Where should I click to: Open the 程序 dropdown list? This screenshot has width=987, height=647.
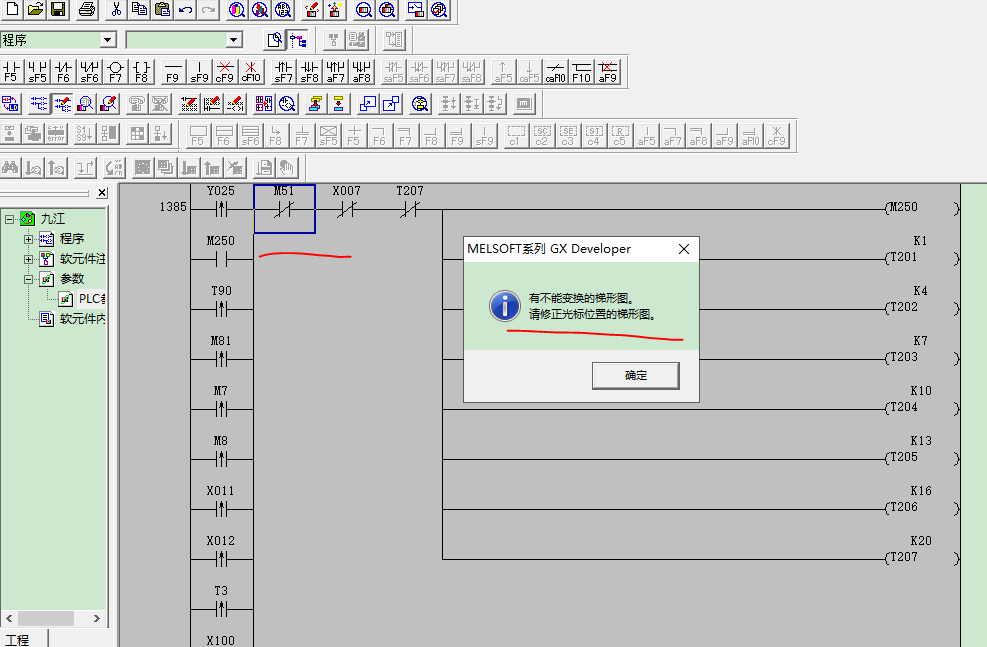coord(107,40)
